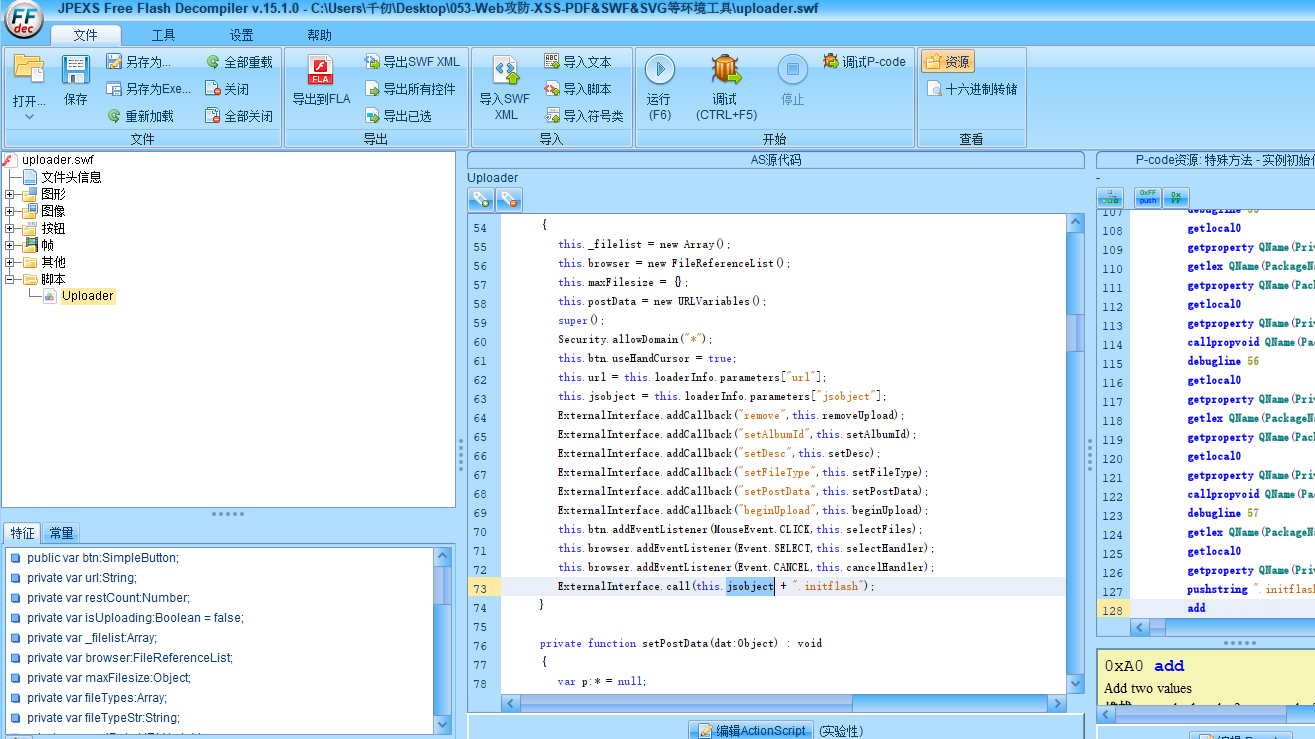
Task: Export to FLA with 导出到FLA icon
Action: (321, 81)
